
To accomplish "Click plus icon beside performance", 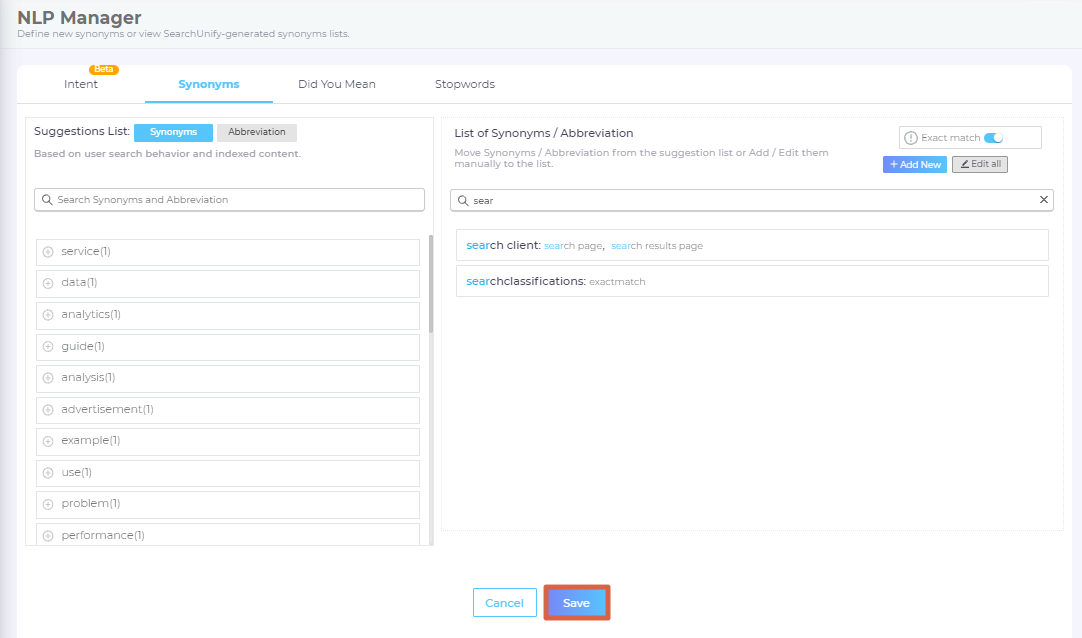I will 48,535.
